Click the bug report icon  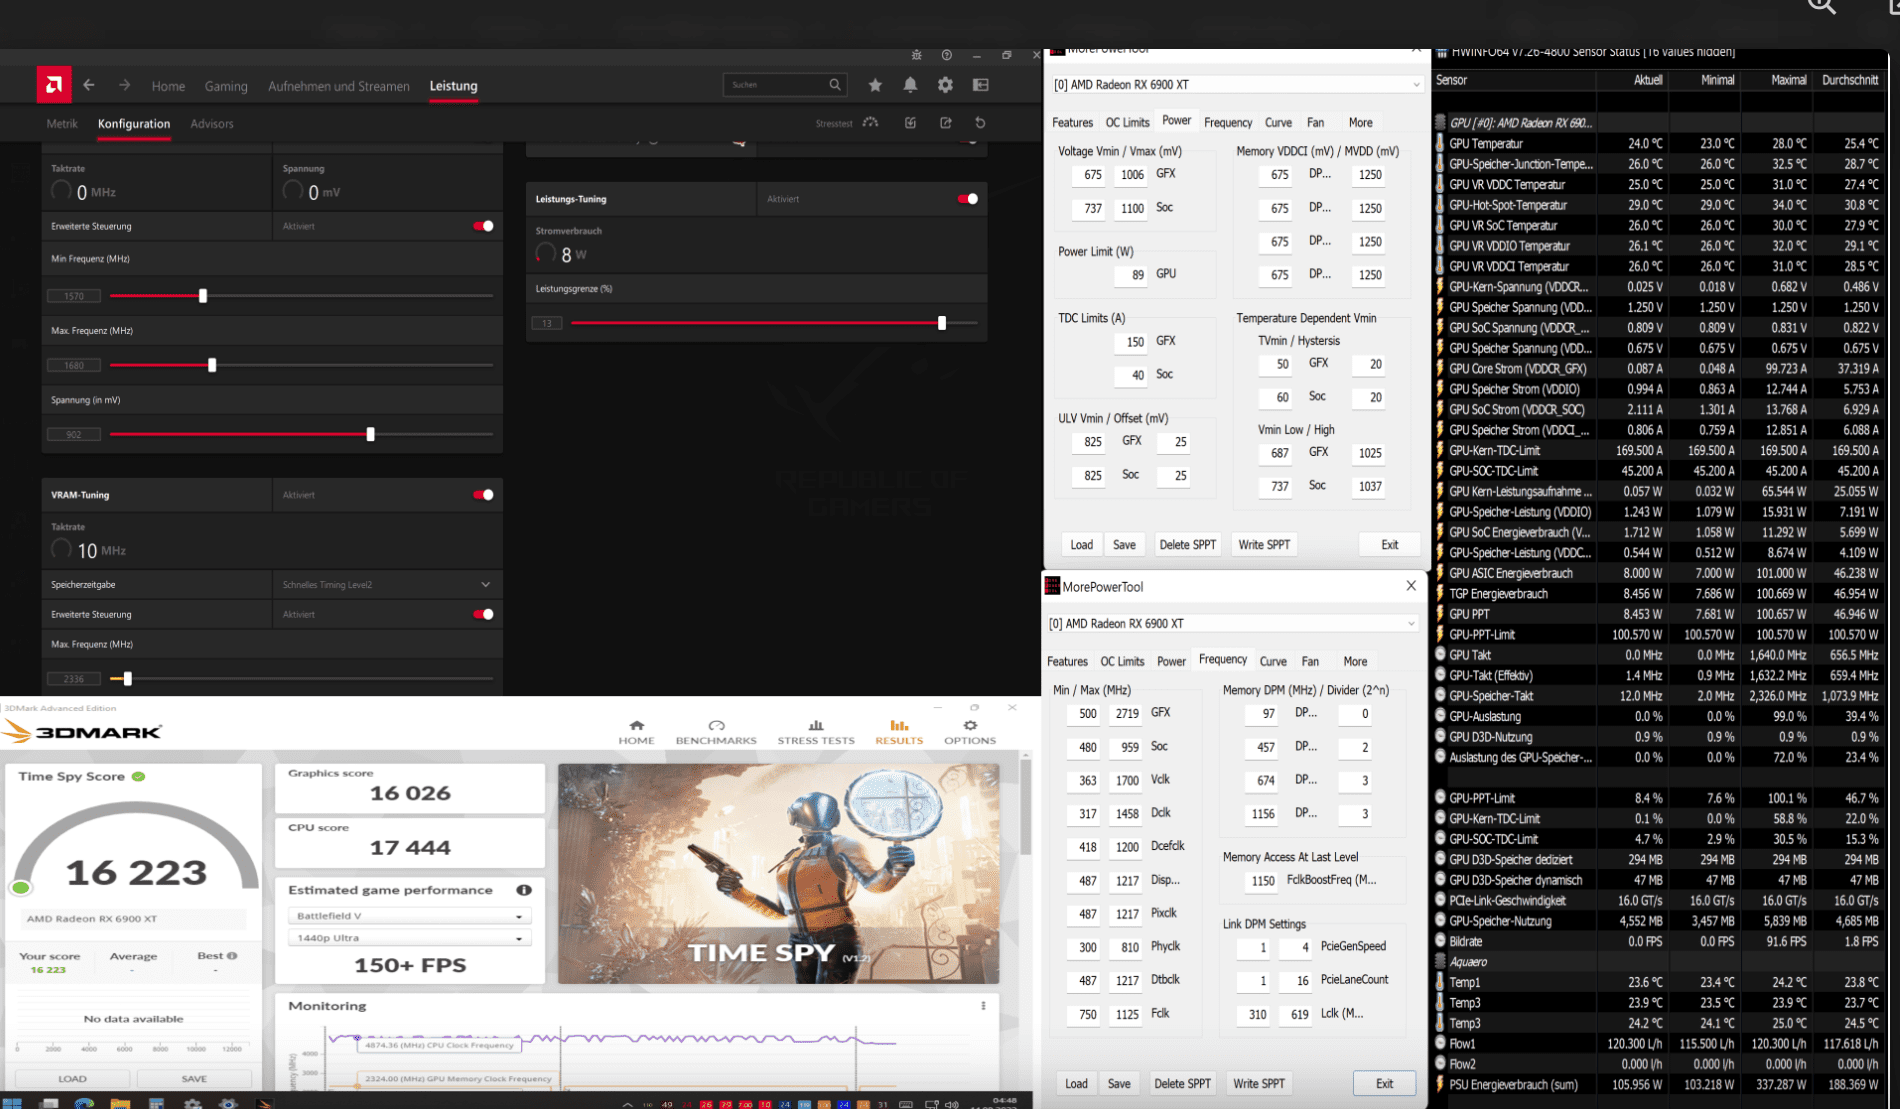916,55
